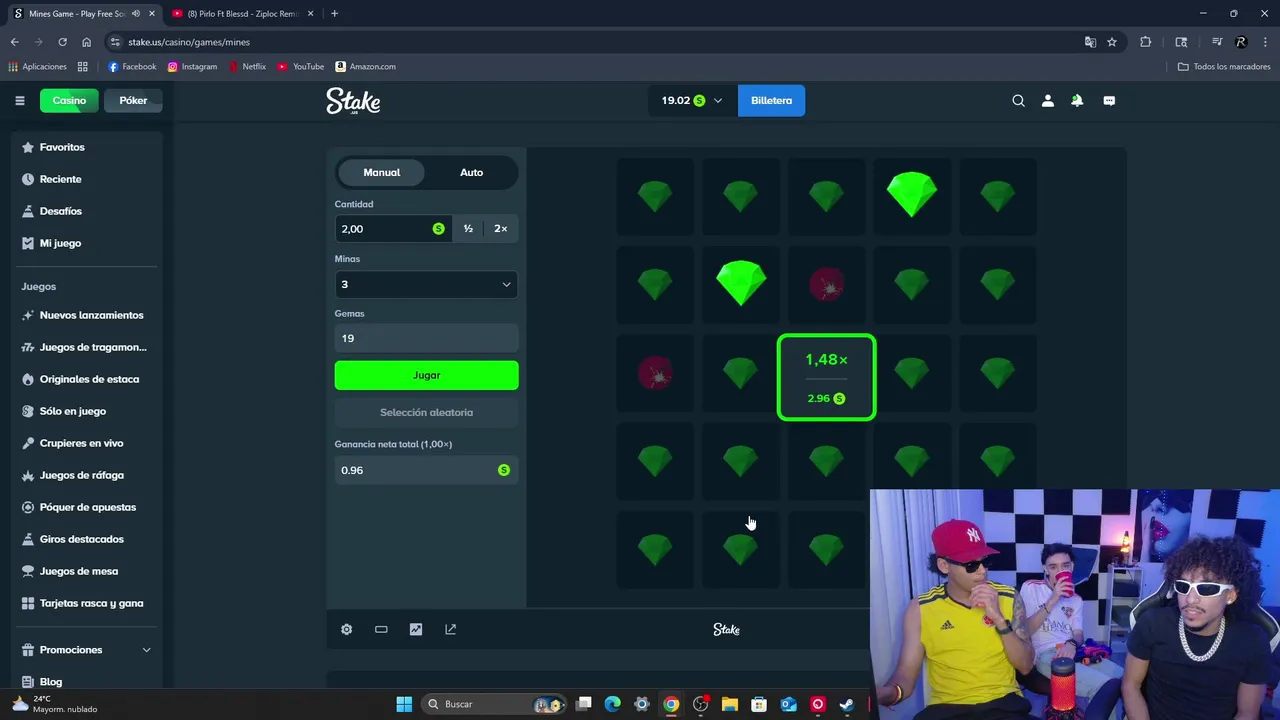Expand the Minas count dropdown
The height and width of the screenshot is (720, 1280).
(426, 284)
